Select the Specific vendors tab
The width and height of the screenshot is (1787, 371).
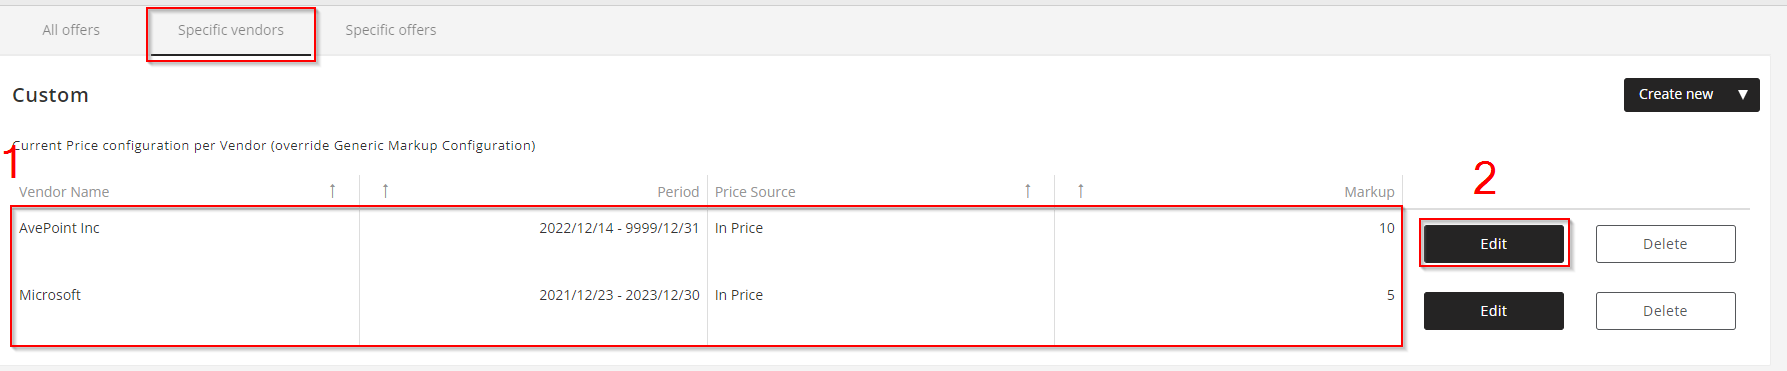[x=231, y=30]
